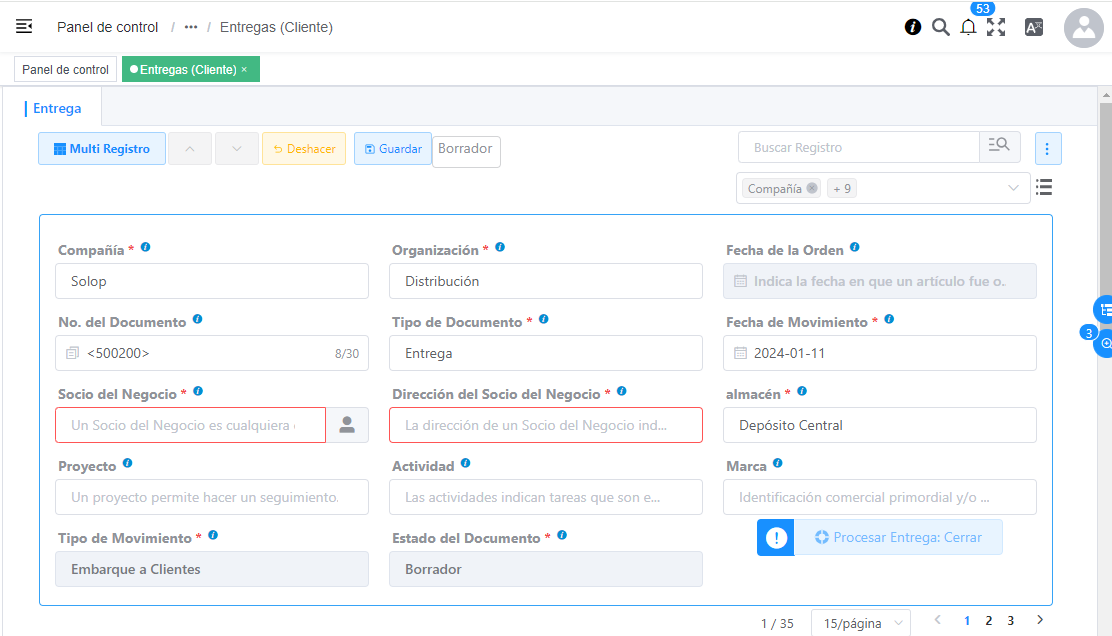
Task: Open the 15/página page size dropdown
Action: 860,623
